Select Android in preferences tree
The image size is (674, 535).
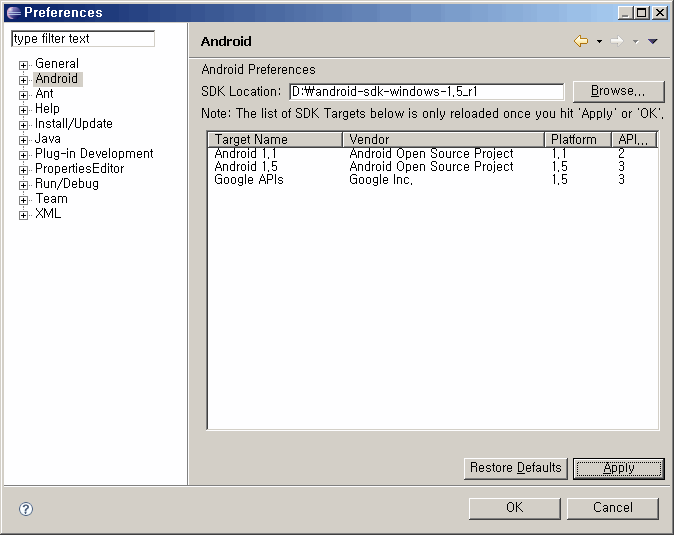tap(56, 79)
